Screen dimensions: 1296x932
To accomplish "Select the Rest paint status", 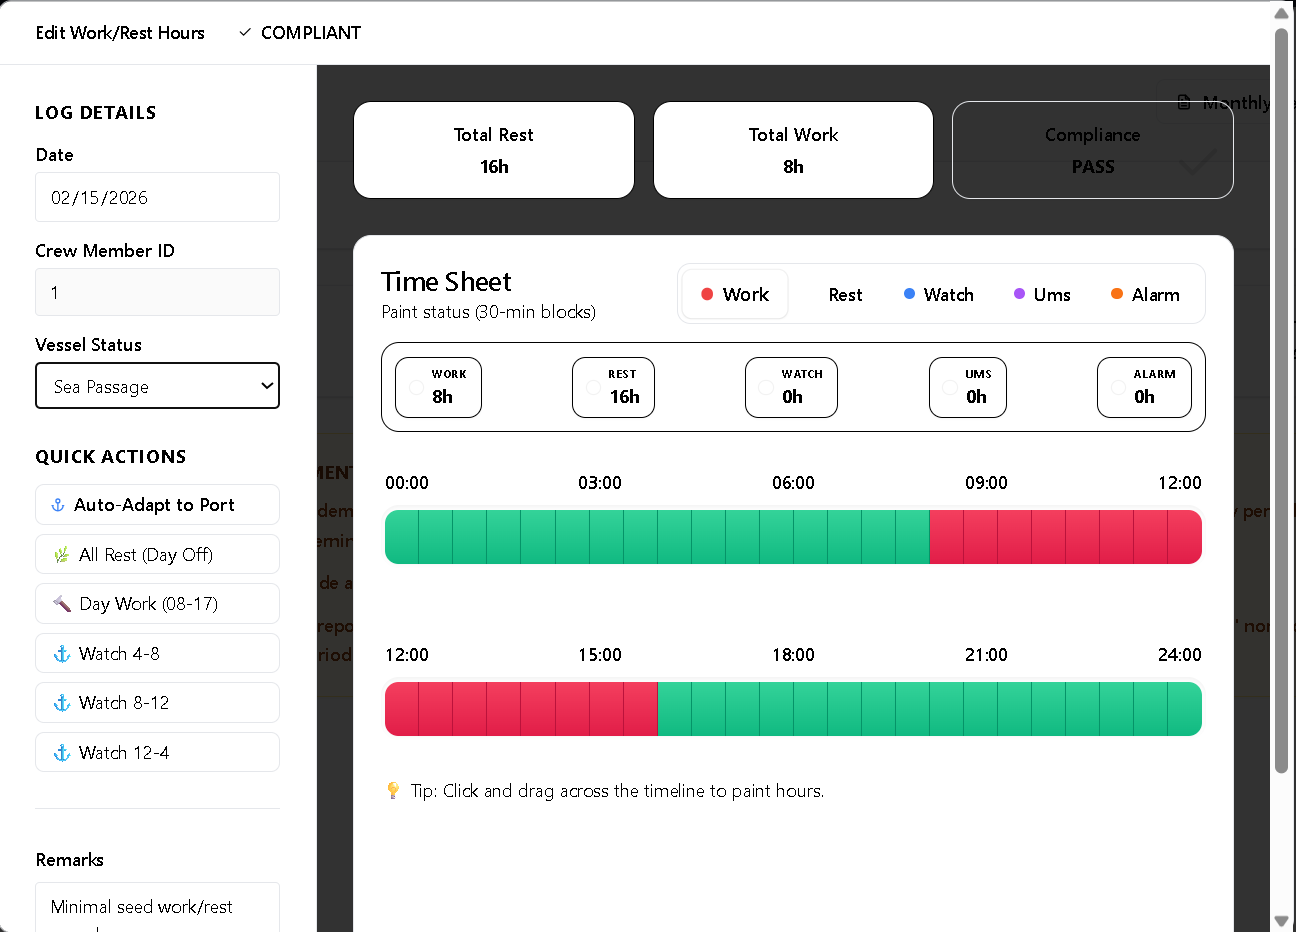I will [x=845, y=295].
